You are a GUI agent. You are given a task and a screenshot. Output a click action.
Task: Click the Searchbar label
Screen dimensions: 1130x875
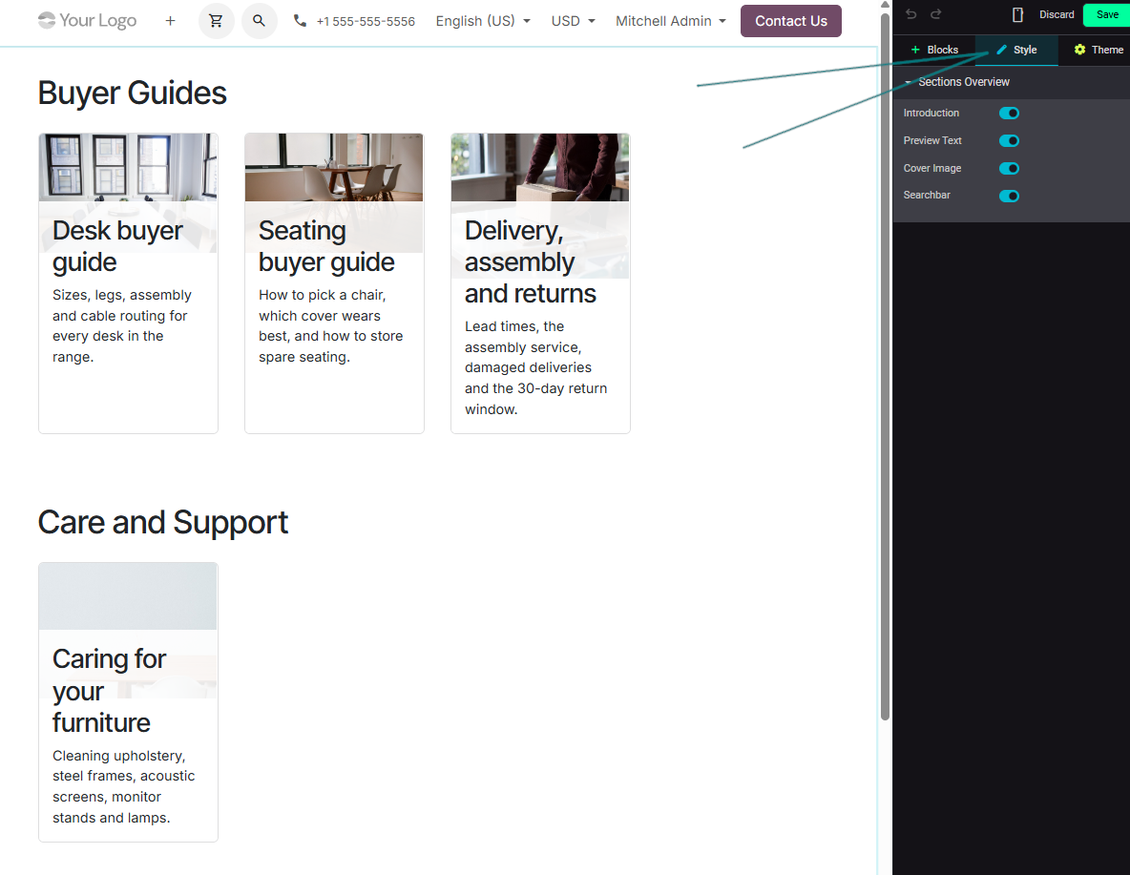click(x=927, y=195)
